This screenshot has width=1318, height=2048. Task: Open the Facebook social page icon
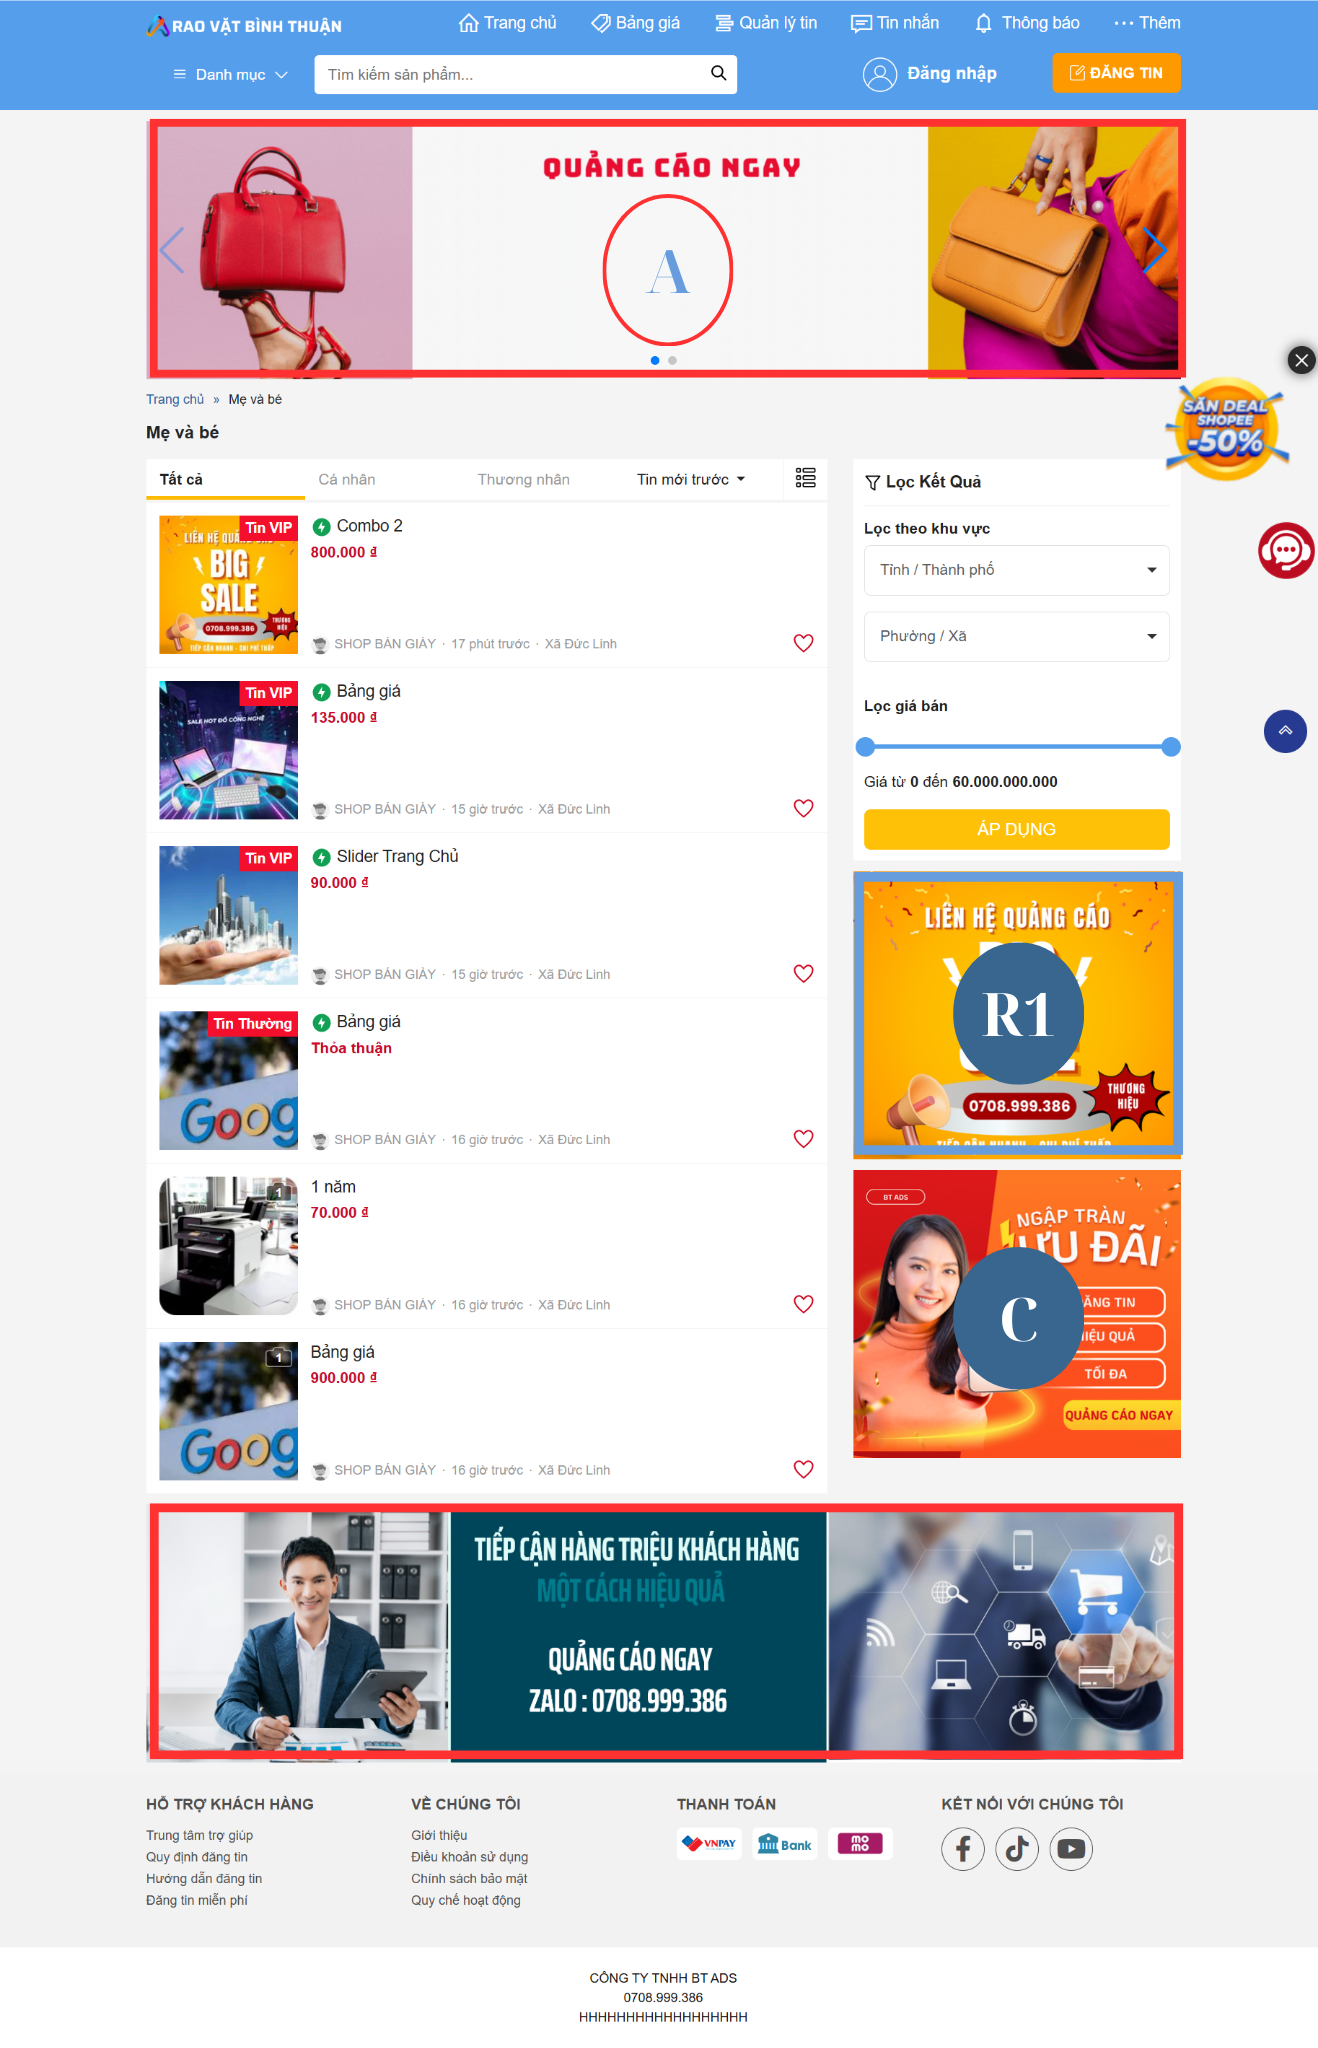962,1849
